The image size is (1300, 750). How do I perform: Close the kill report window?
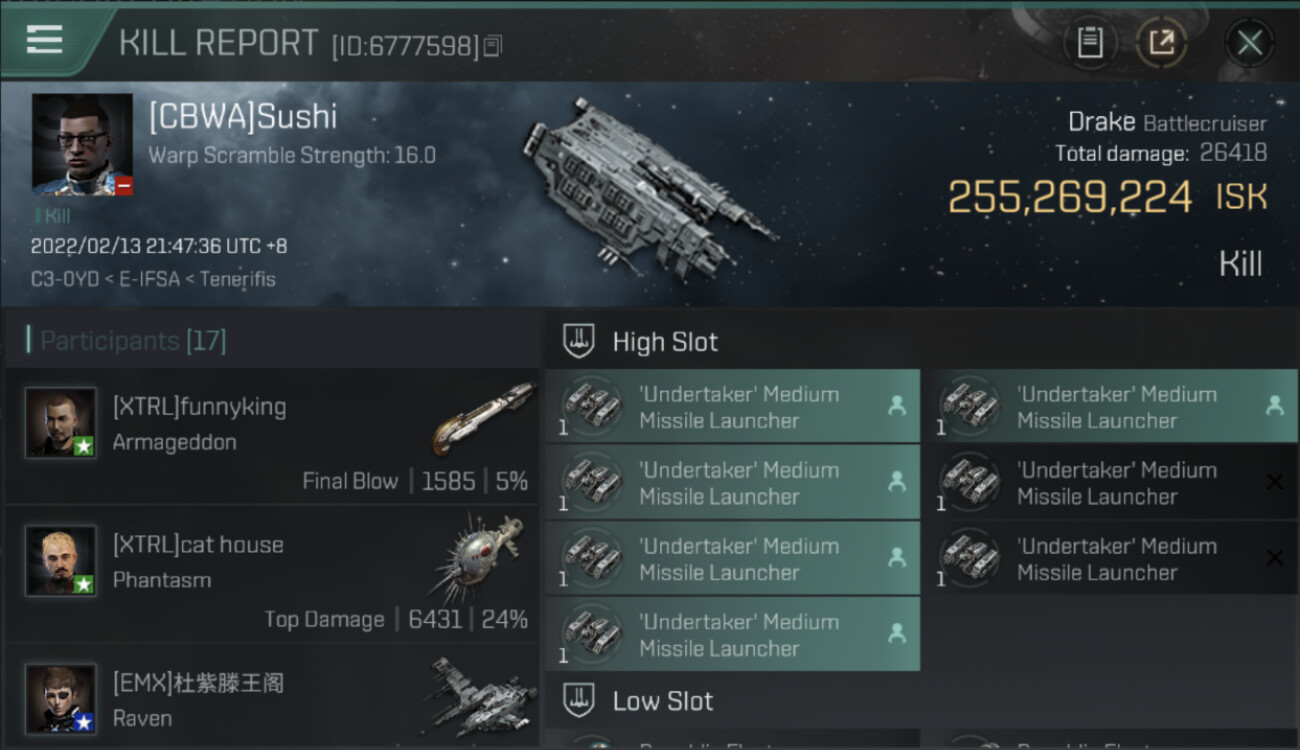point(1249,43)
